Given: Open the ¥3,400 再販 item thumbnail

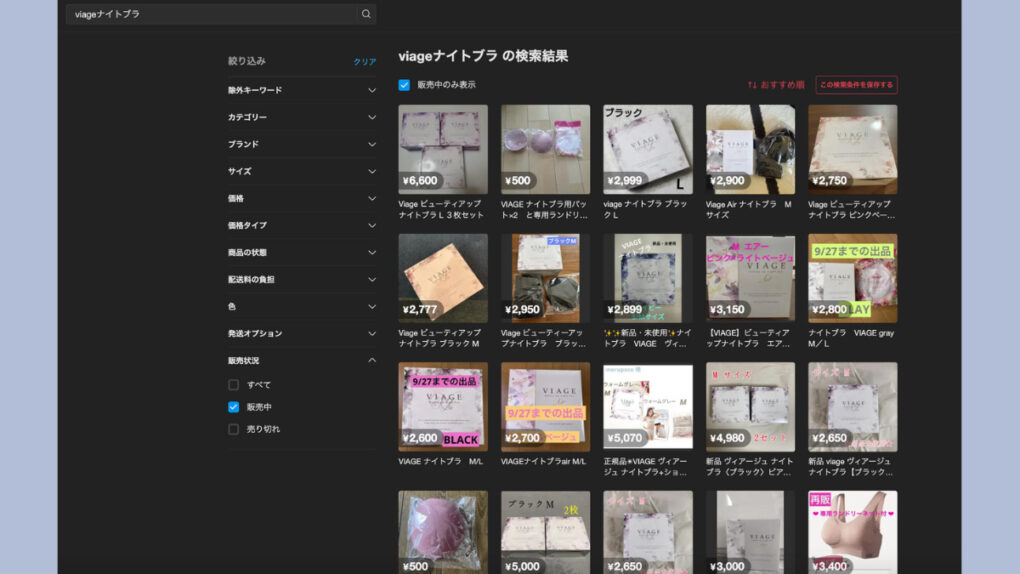Looking at the screenshot, I should (x=853, y=532).
